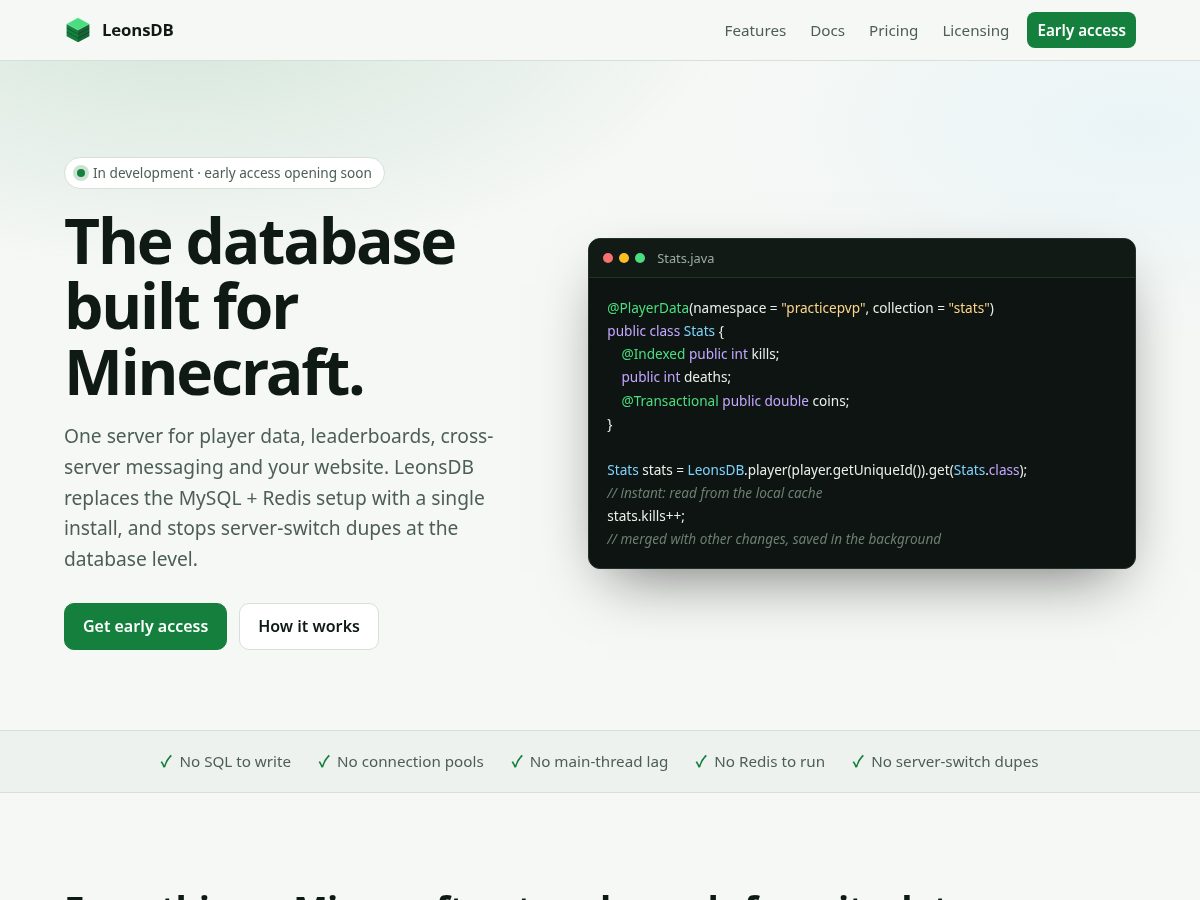Click the 'No server-switch dupes' text

click(955, 762)
